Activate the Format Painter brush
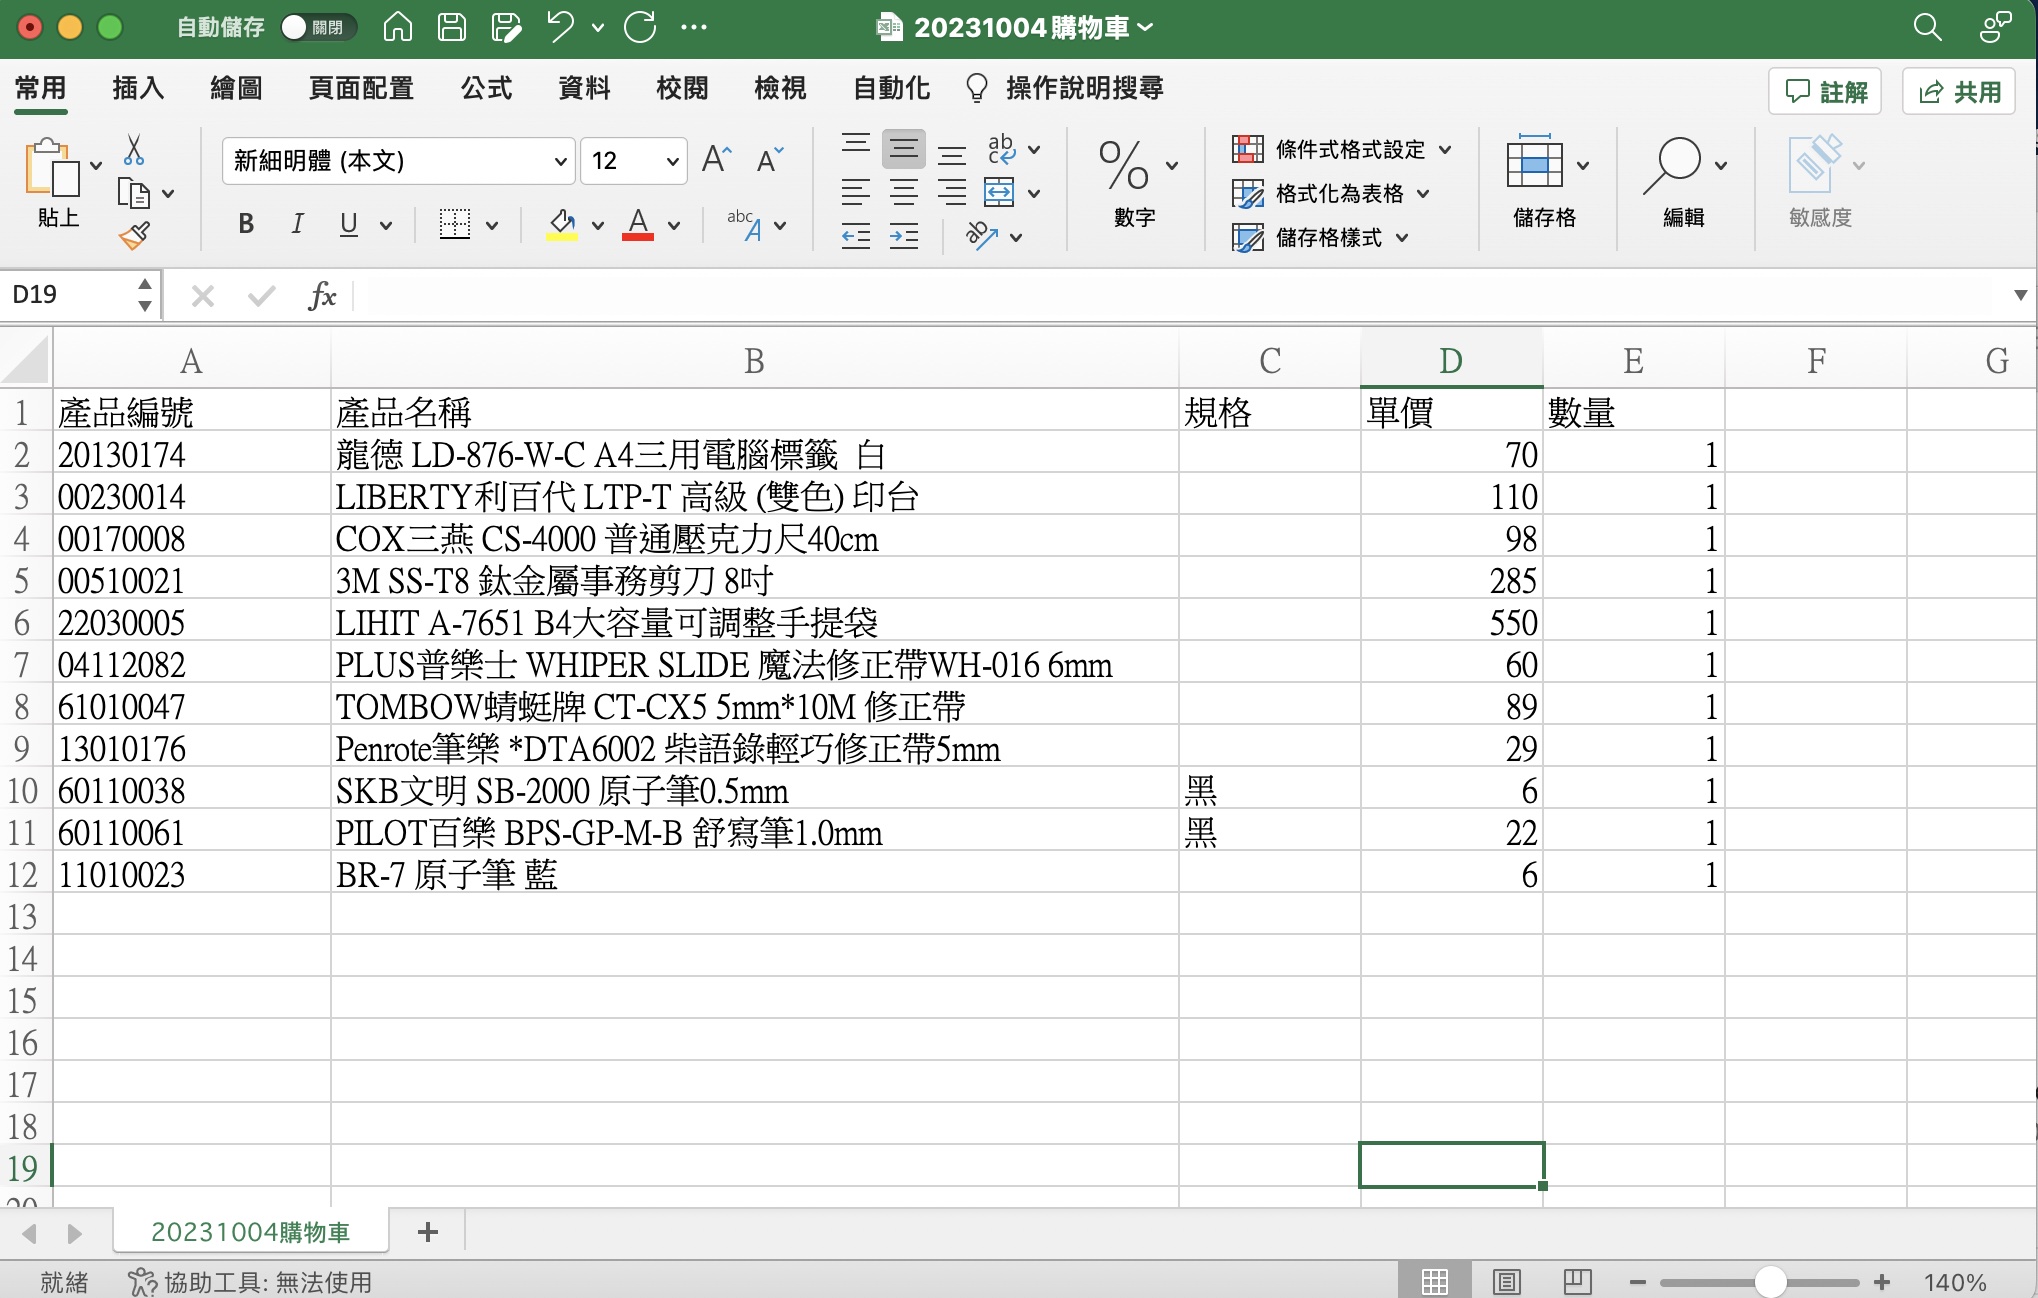The width and height of the screenshot is (2038, 1298). pyautogui.click(x=135, y=236)
